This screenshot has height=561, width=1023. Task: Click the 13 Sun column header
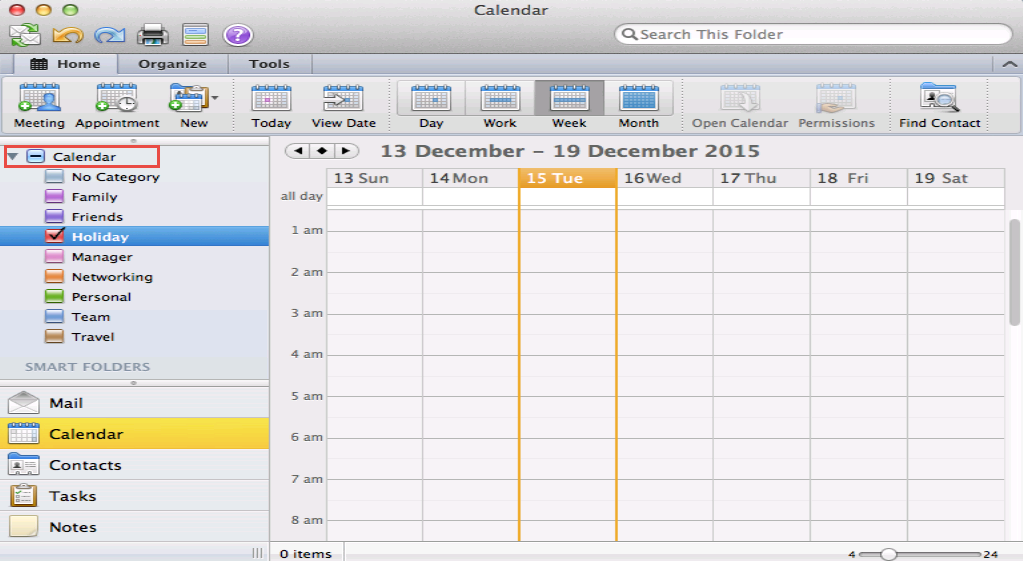click(x=374, y=178)
